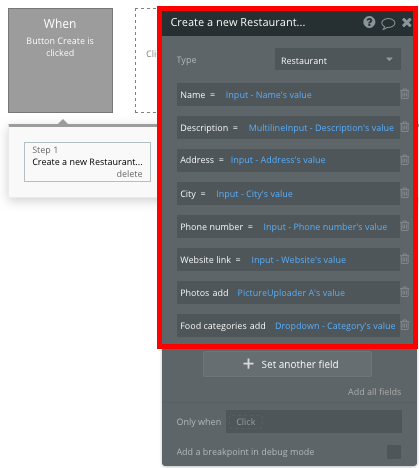
Task: Close the Create a new Restaurant panel
Action: click(x=407, y=22)
